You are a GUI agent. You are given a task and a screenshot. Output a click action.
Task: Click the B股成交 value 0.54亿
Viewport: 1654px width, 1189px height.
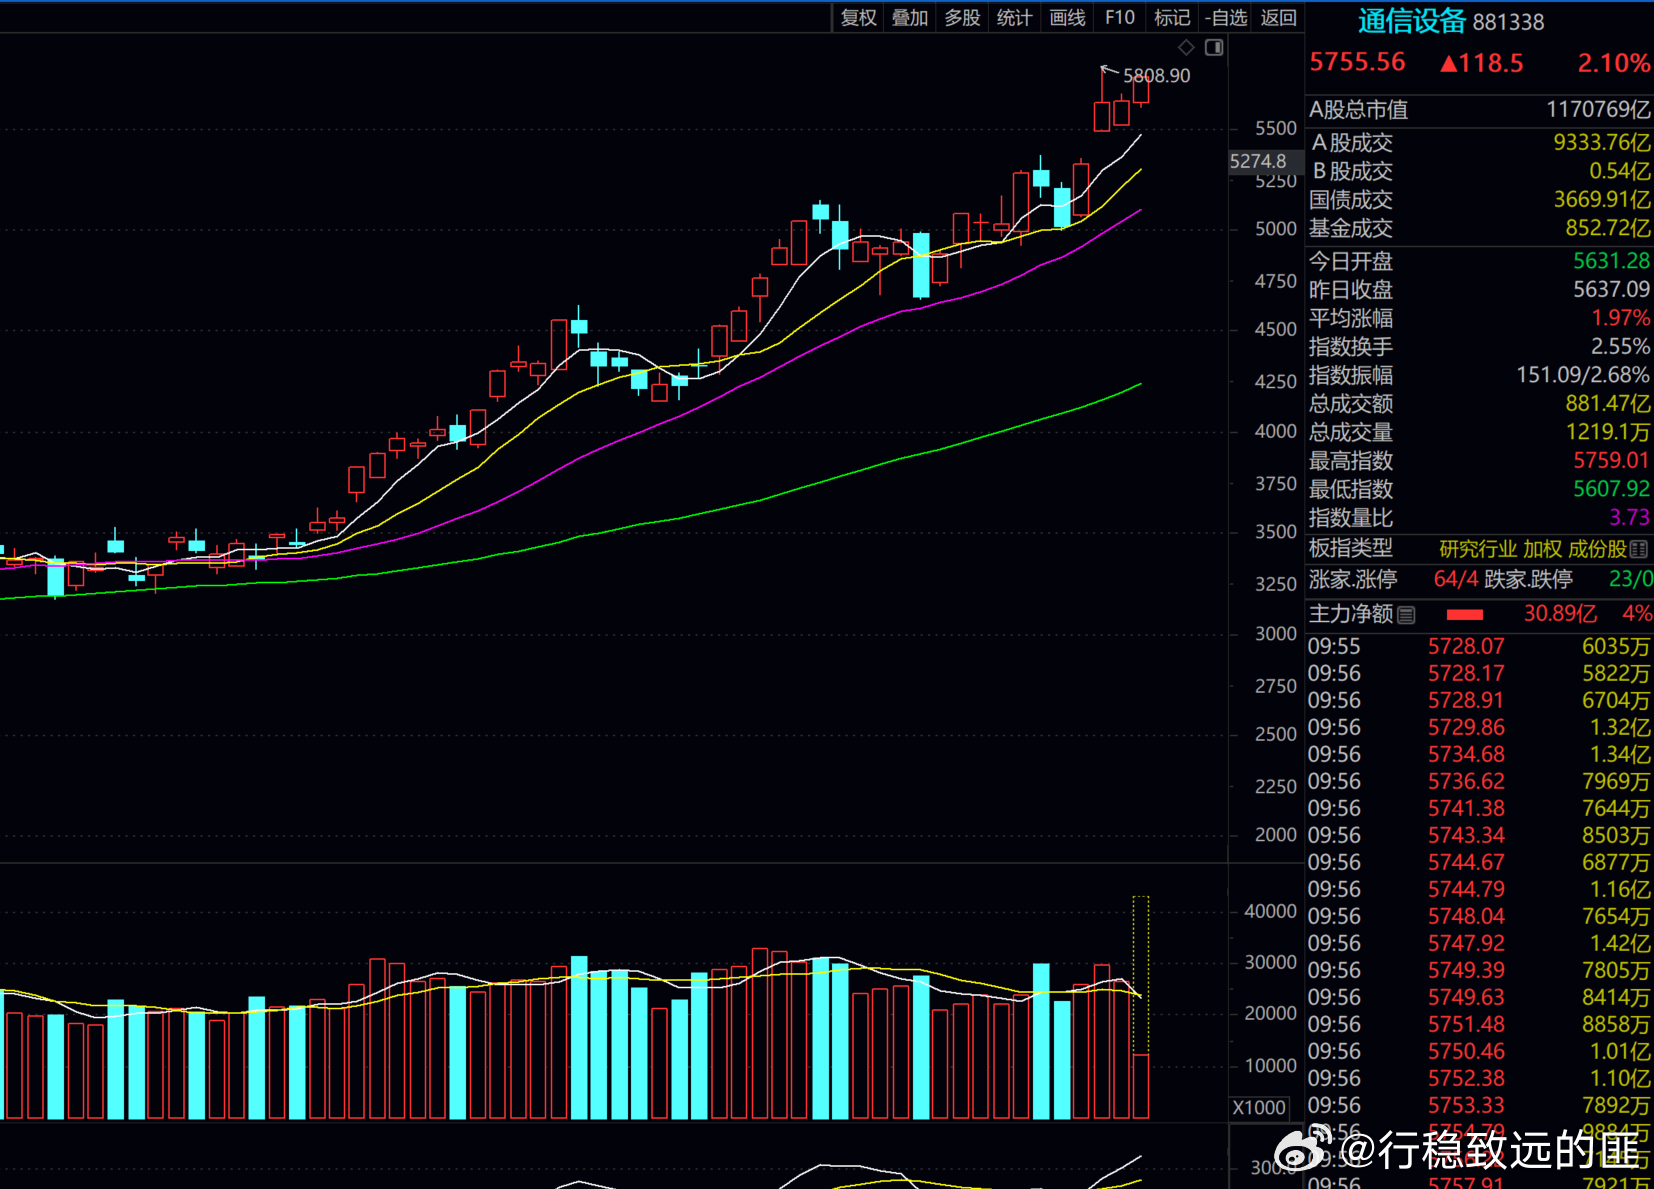[x=1620, y=171]
